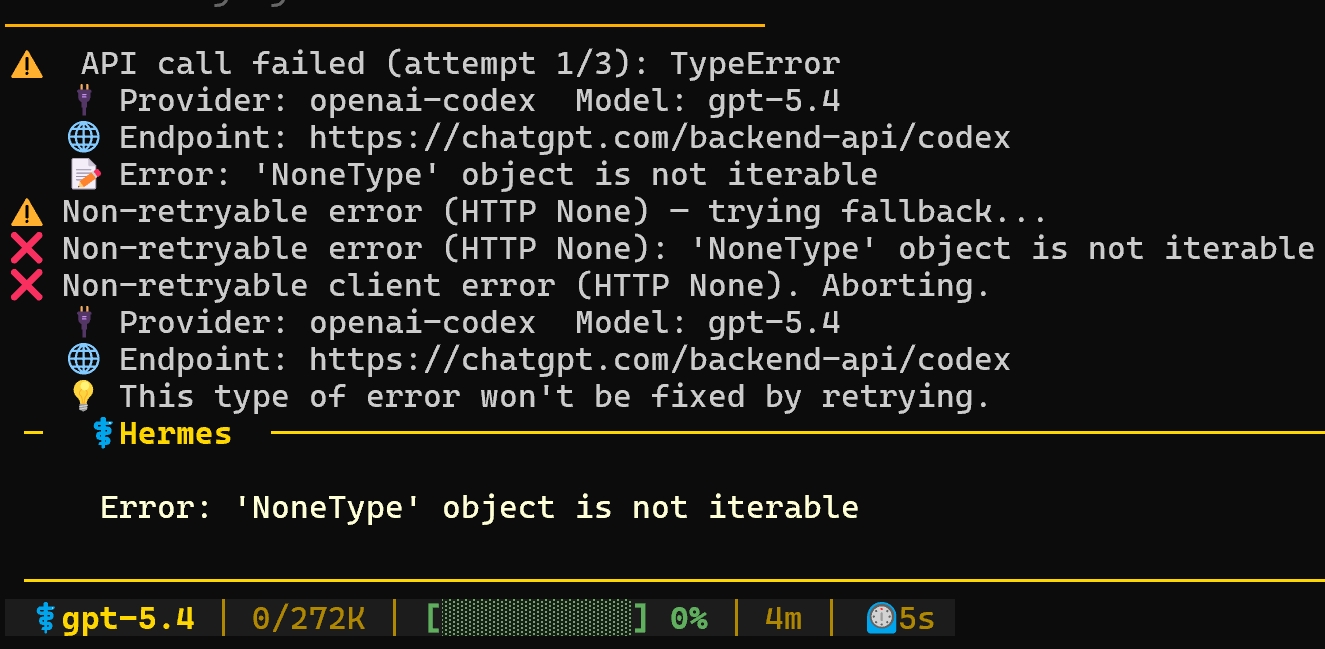Screen dimensions: 1325x649
Task: Click the lightbulb icon next to retry hint
Action: (x=84, y=397)
